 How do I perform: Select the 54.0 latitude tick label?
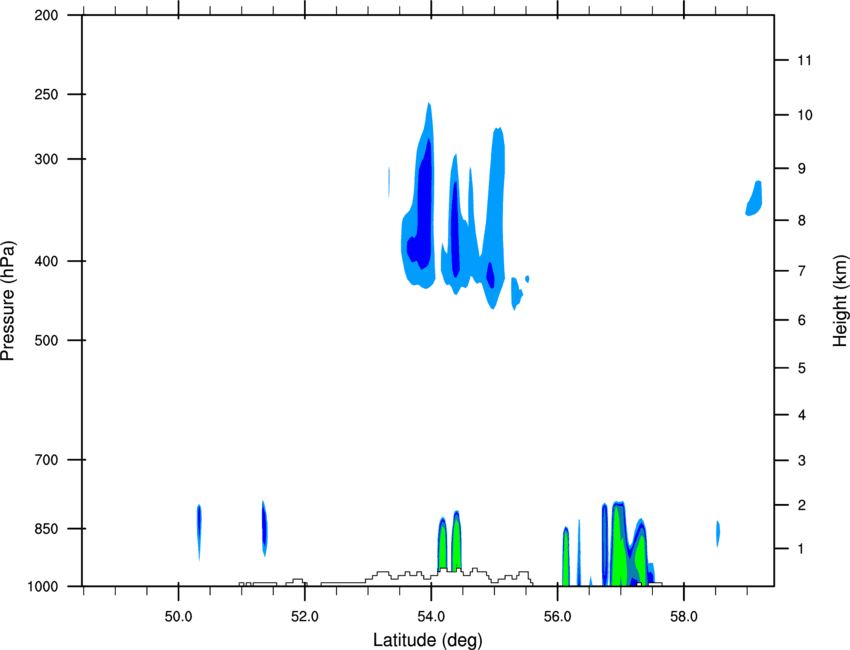pyautogui.click(x=431, y=617)
